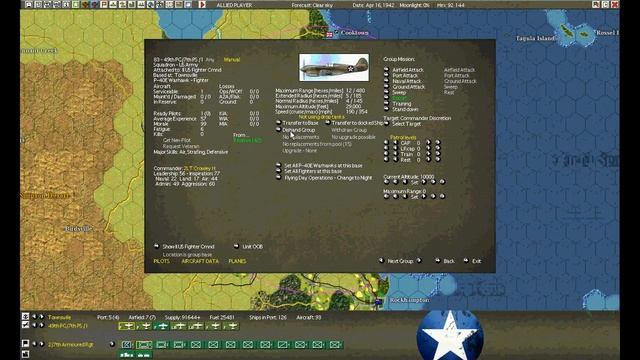Decrease CAP level with the inner left arrow
The width and height of the screenshot is (640, 360).
(x=395, y=143)
